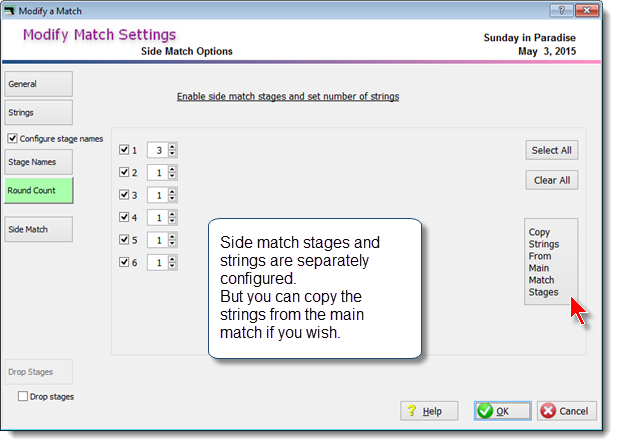Open the General settings tab
Screen dimensions: 618x446
[39, 84]
